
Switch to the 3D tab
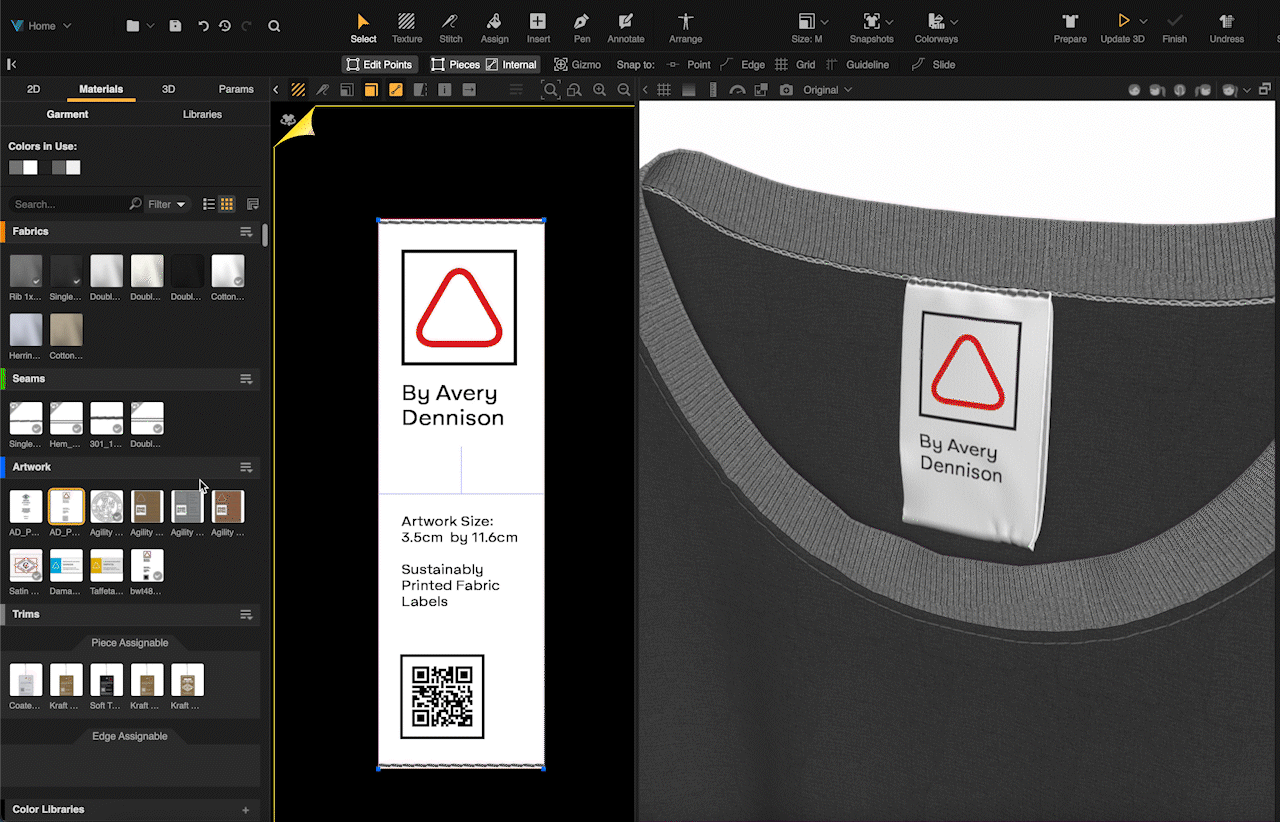coord(168,89)
